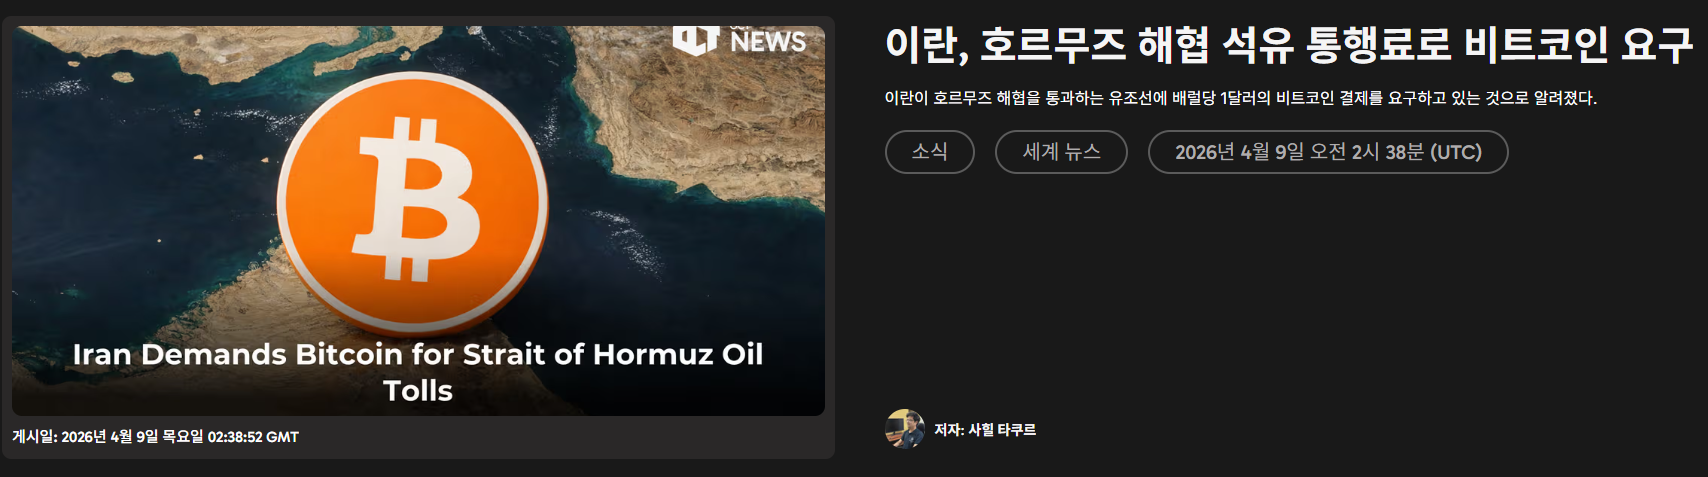Click the 게시일 published timestamp under the image
Image resolution: width=1708 pixels, height=477 pixels.
[155, 437]
